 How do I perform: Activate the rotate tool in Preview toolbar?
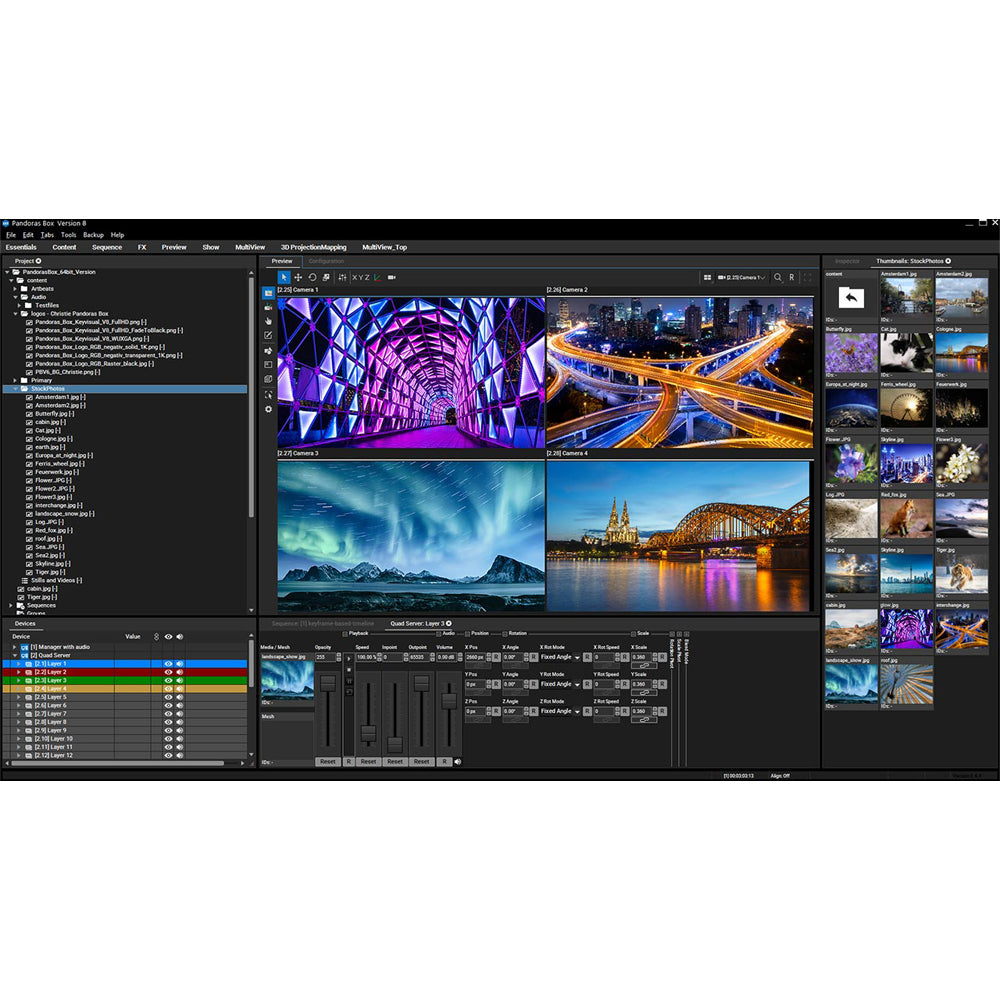[312, 277]
